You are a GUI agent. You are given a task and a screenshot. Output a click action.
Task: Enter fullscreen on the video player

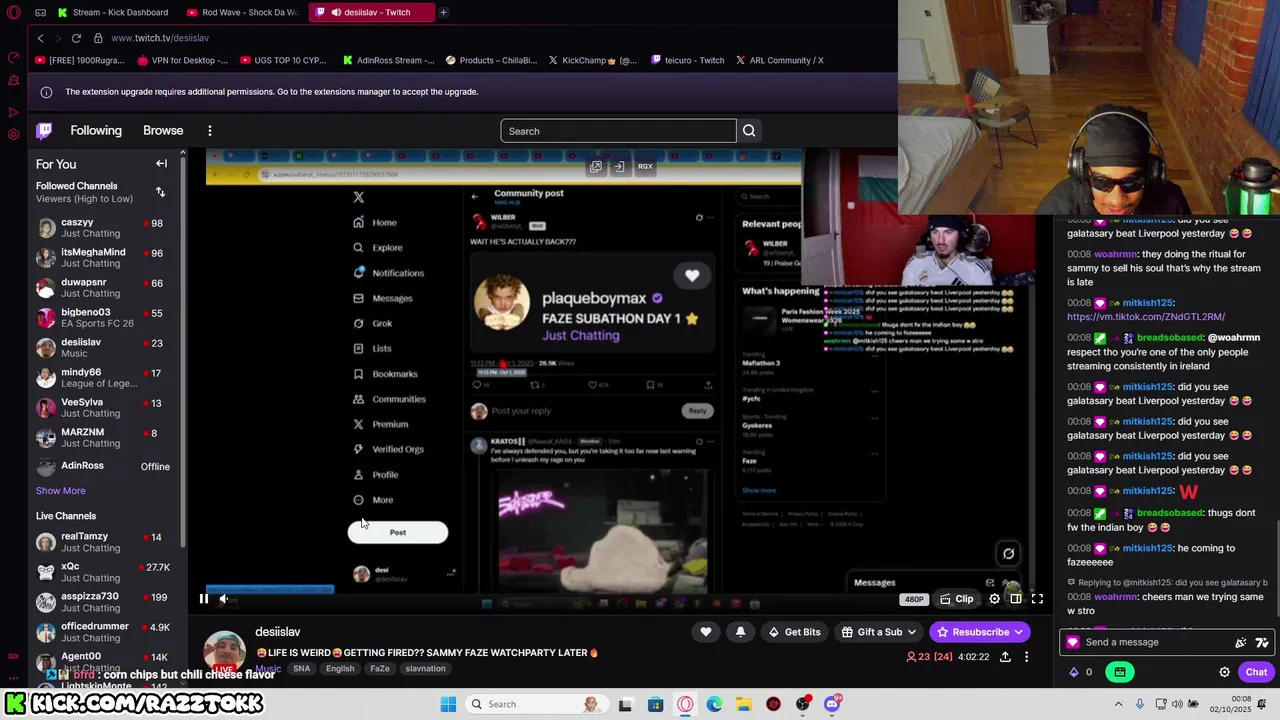click(x=1037, y=599)
